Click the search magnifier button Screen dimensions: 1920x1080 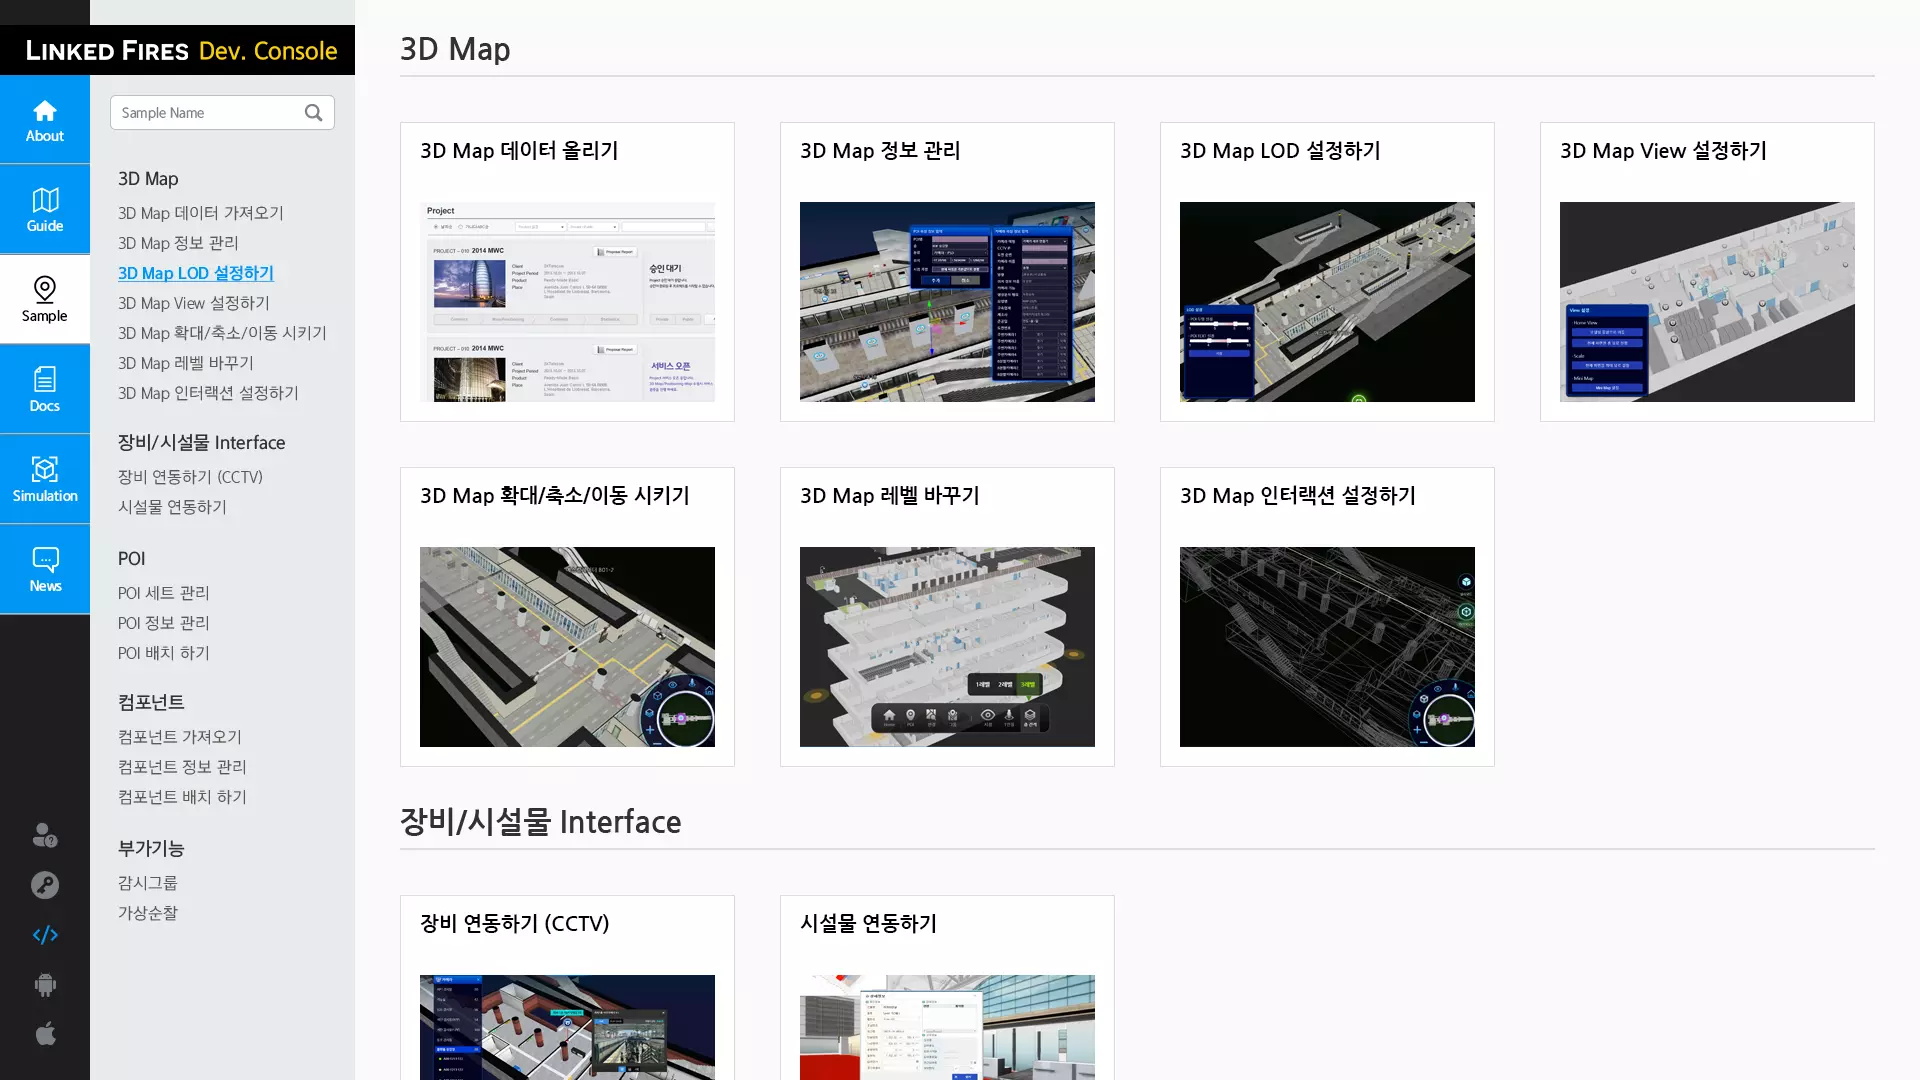click(x=314, y=112)
